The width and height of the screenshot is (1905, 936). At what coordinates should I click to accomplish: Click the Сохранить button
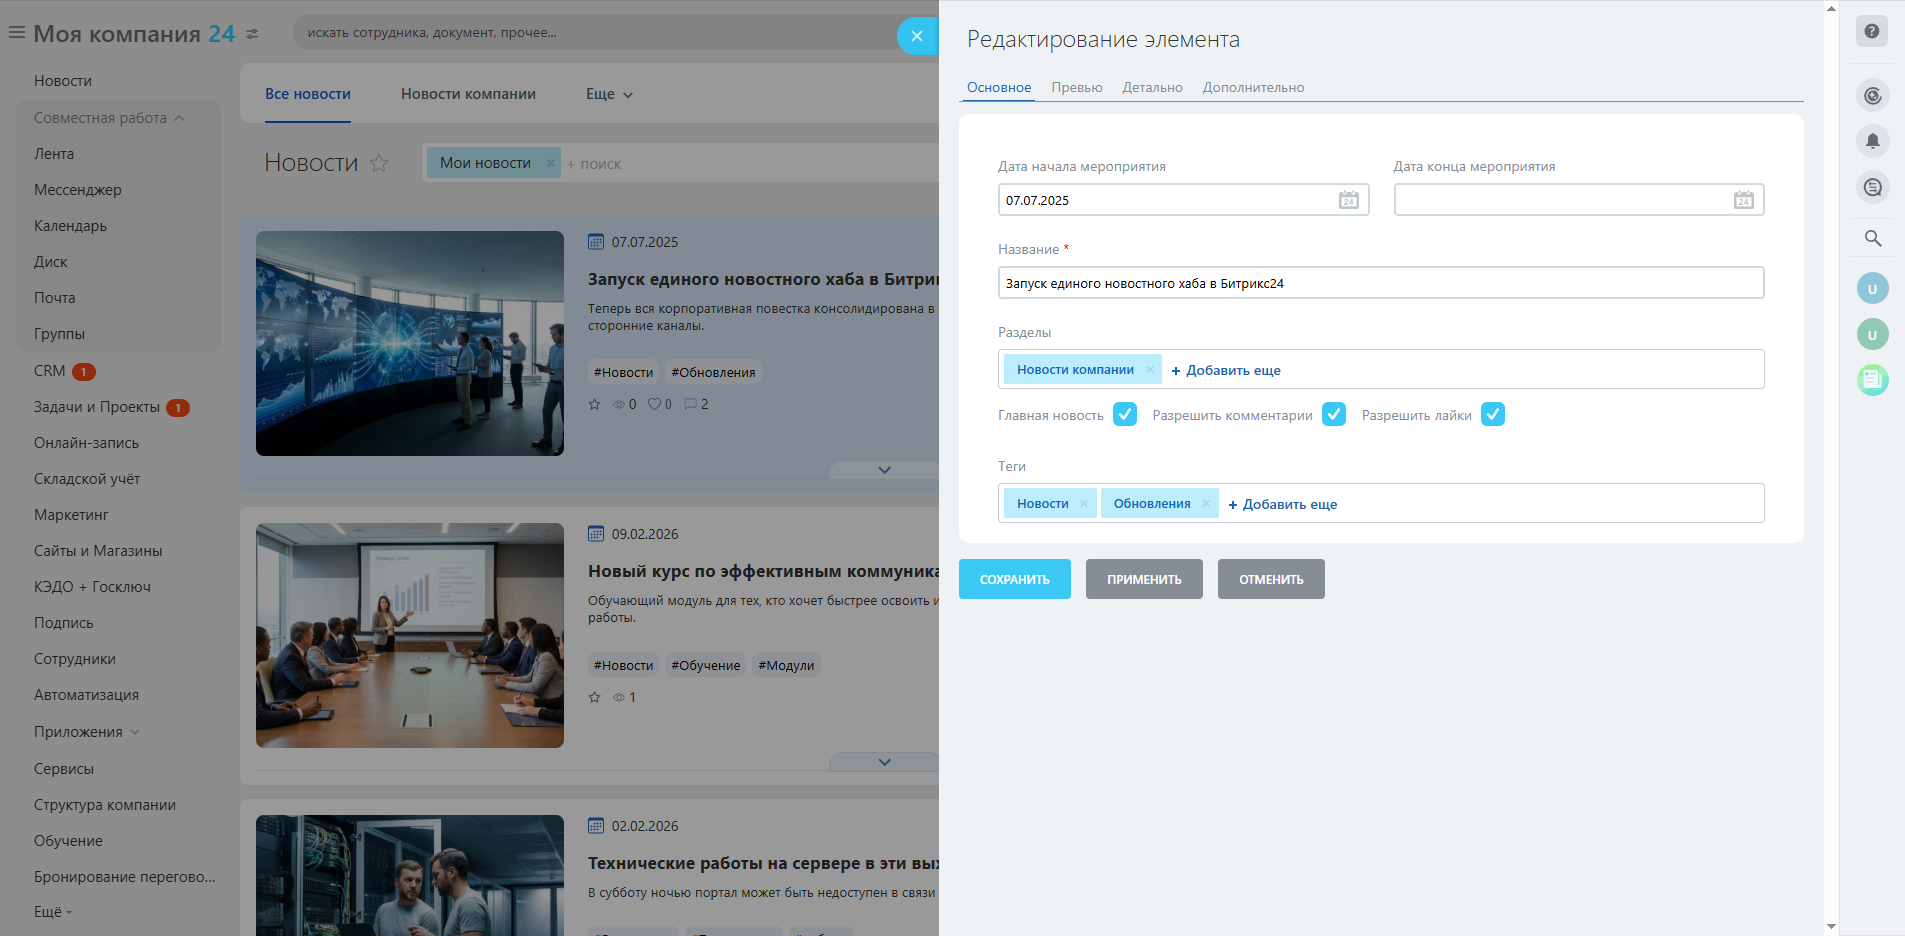click(x=1014, y=579)
